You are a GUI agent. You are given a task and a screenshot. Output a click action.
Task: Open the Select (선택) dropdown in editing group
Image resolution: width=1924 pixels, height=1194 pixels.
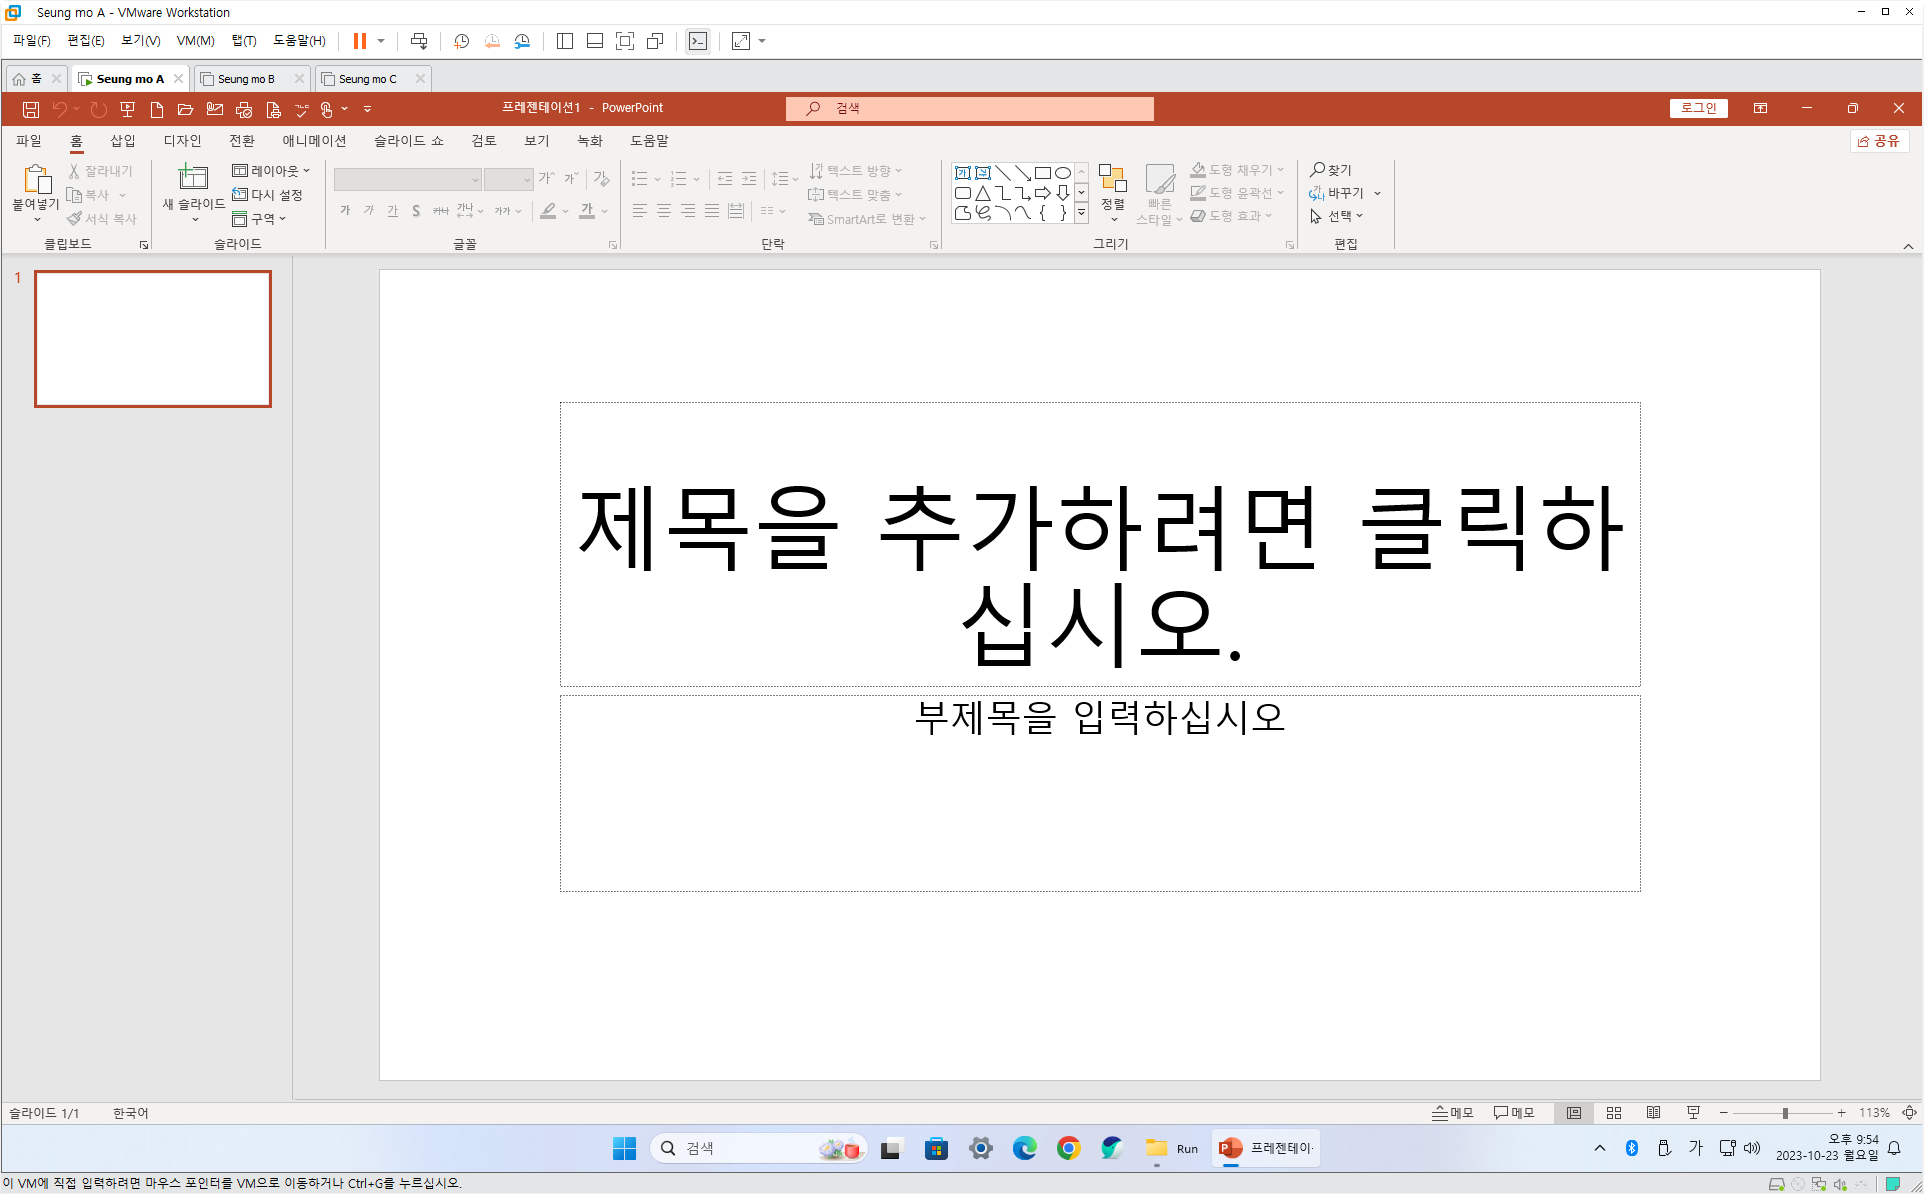[x=1338, y=216]
